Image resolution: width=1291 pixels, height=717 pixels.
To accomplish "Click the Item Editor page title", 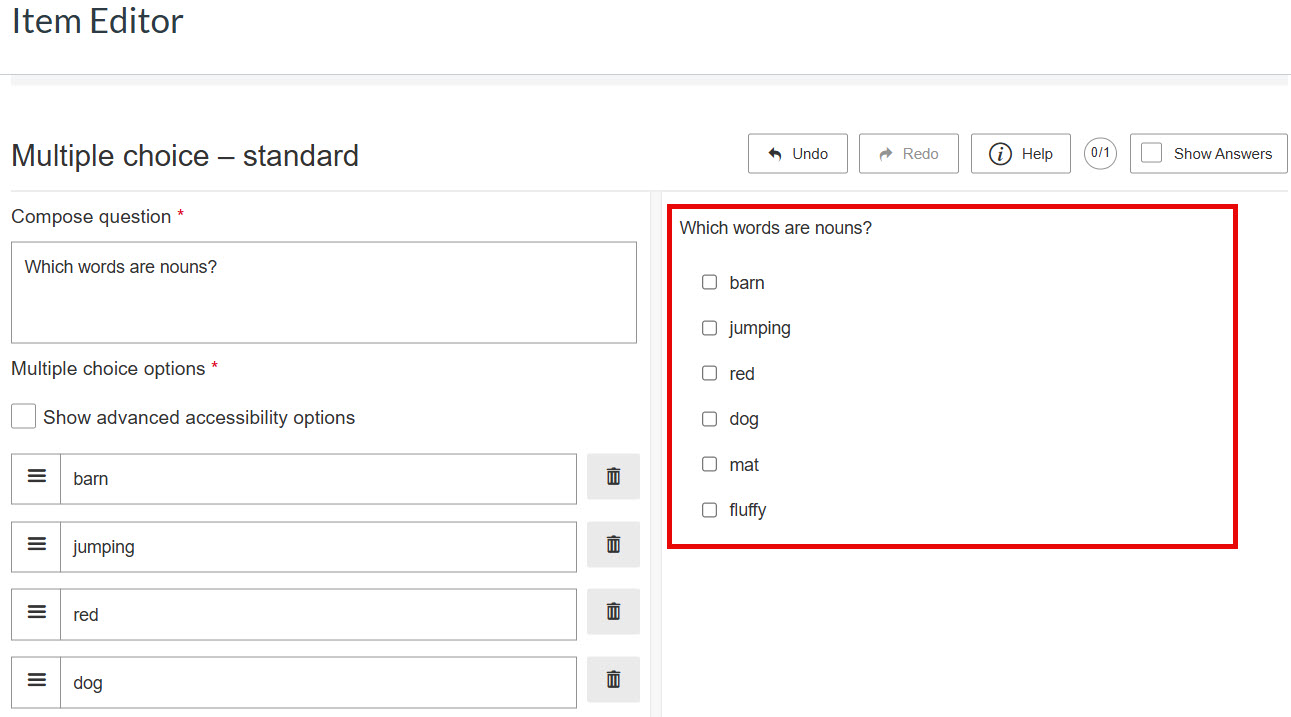I will point(98,21).
